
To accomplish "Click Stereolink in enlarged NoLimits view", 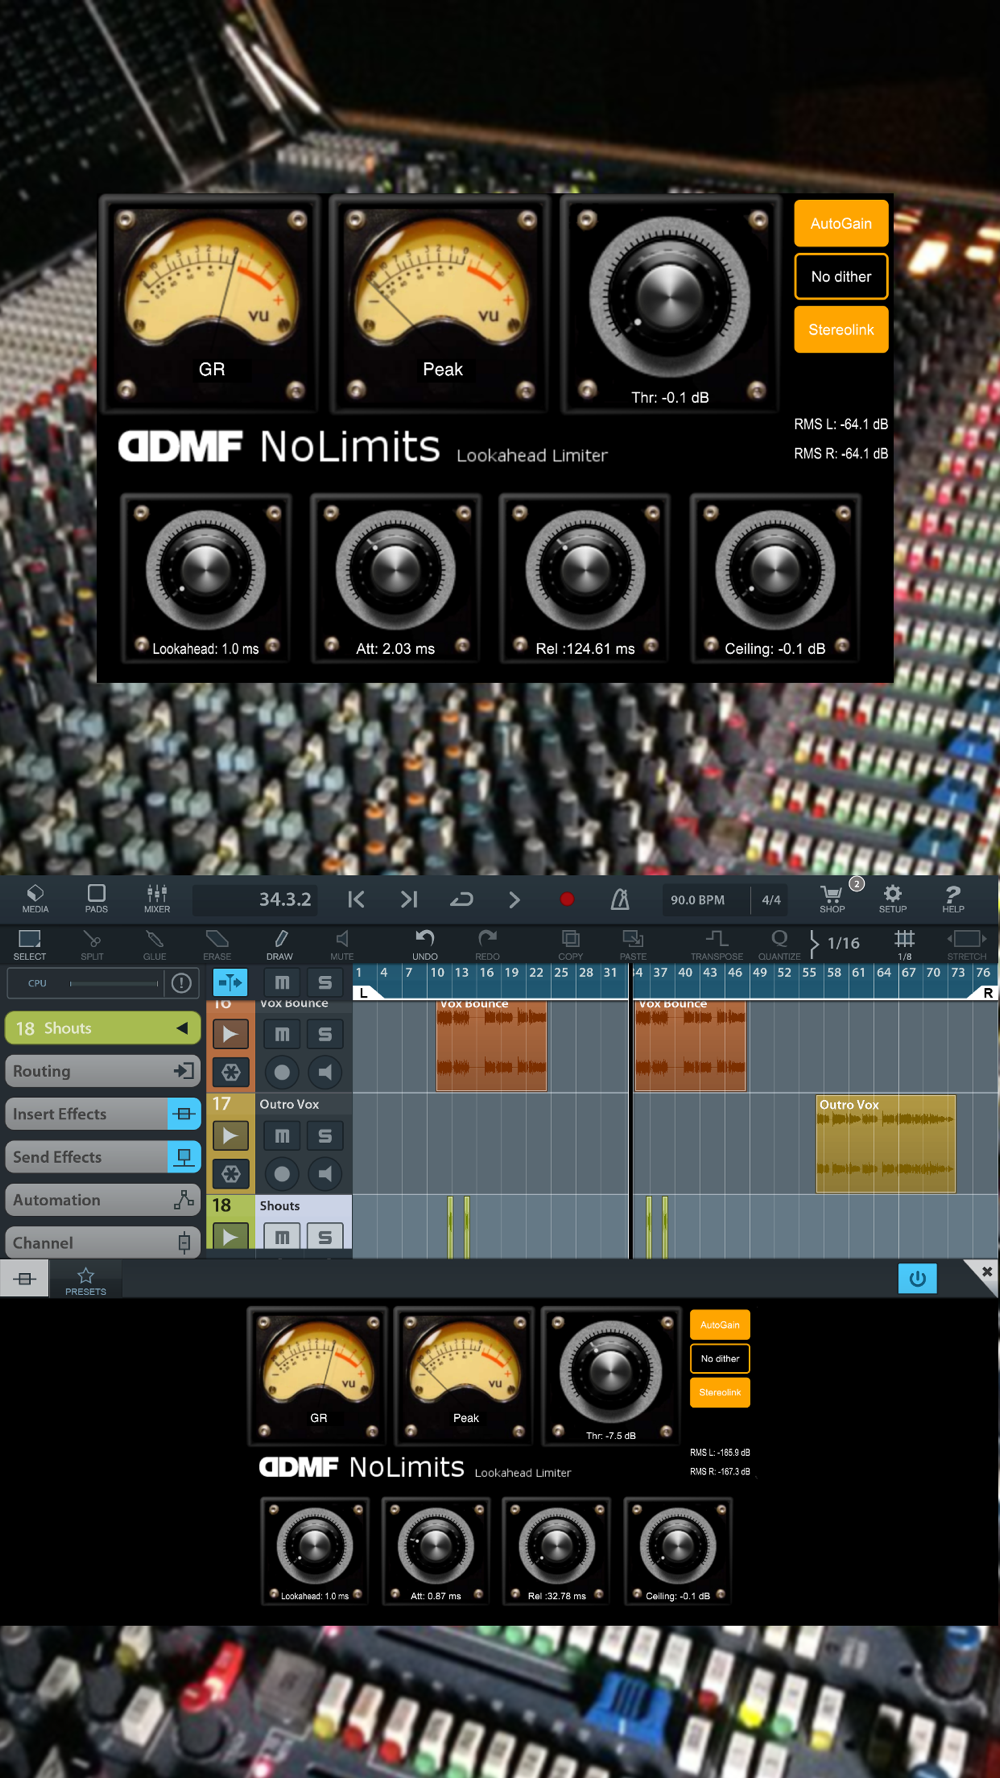I will pos(841,330).
